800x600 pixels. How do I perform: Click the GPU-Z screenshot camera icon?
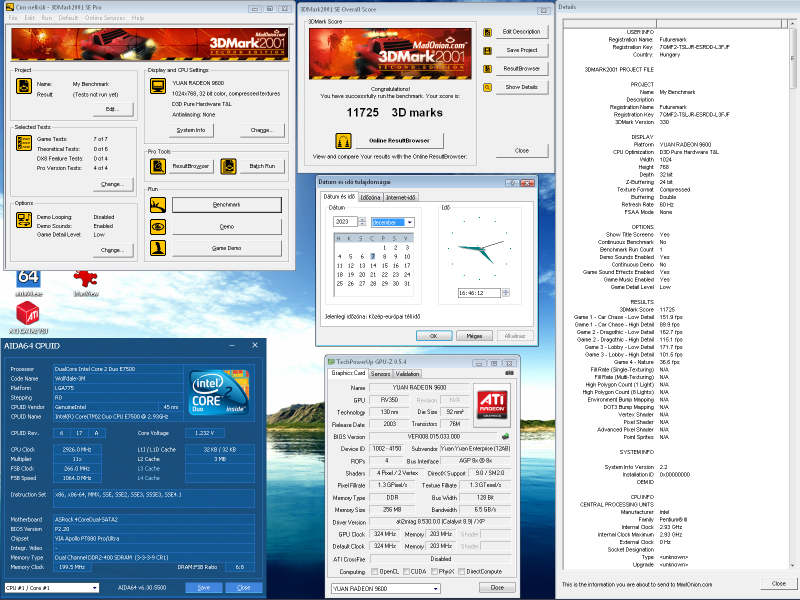tap(509, 373)
